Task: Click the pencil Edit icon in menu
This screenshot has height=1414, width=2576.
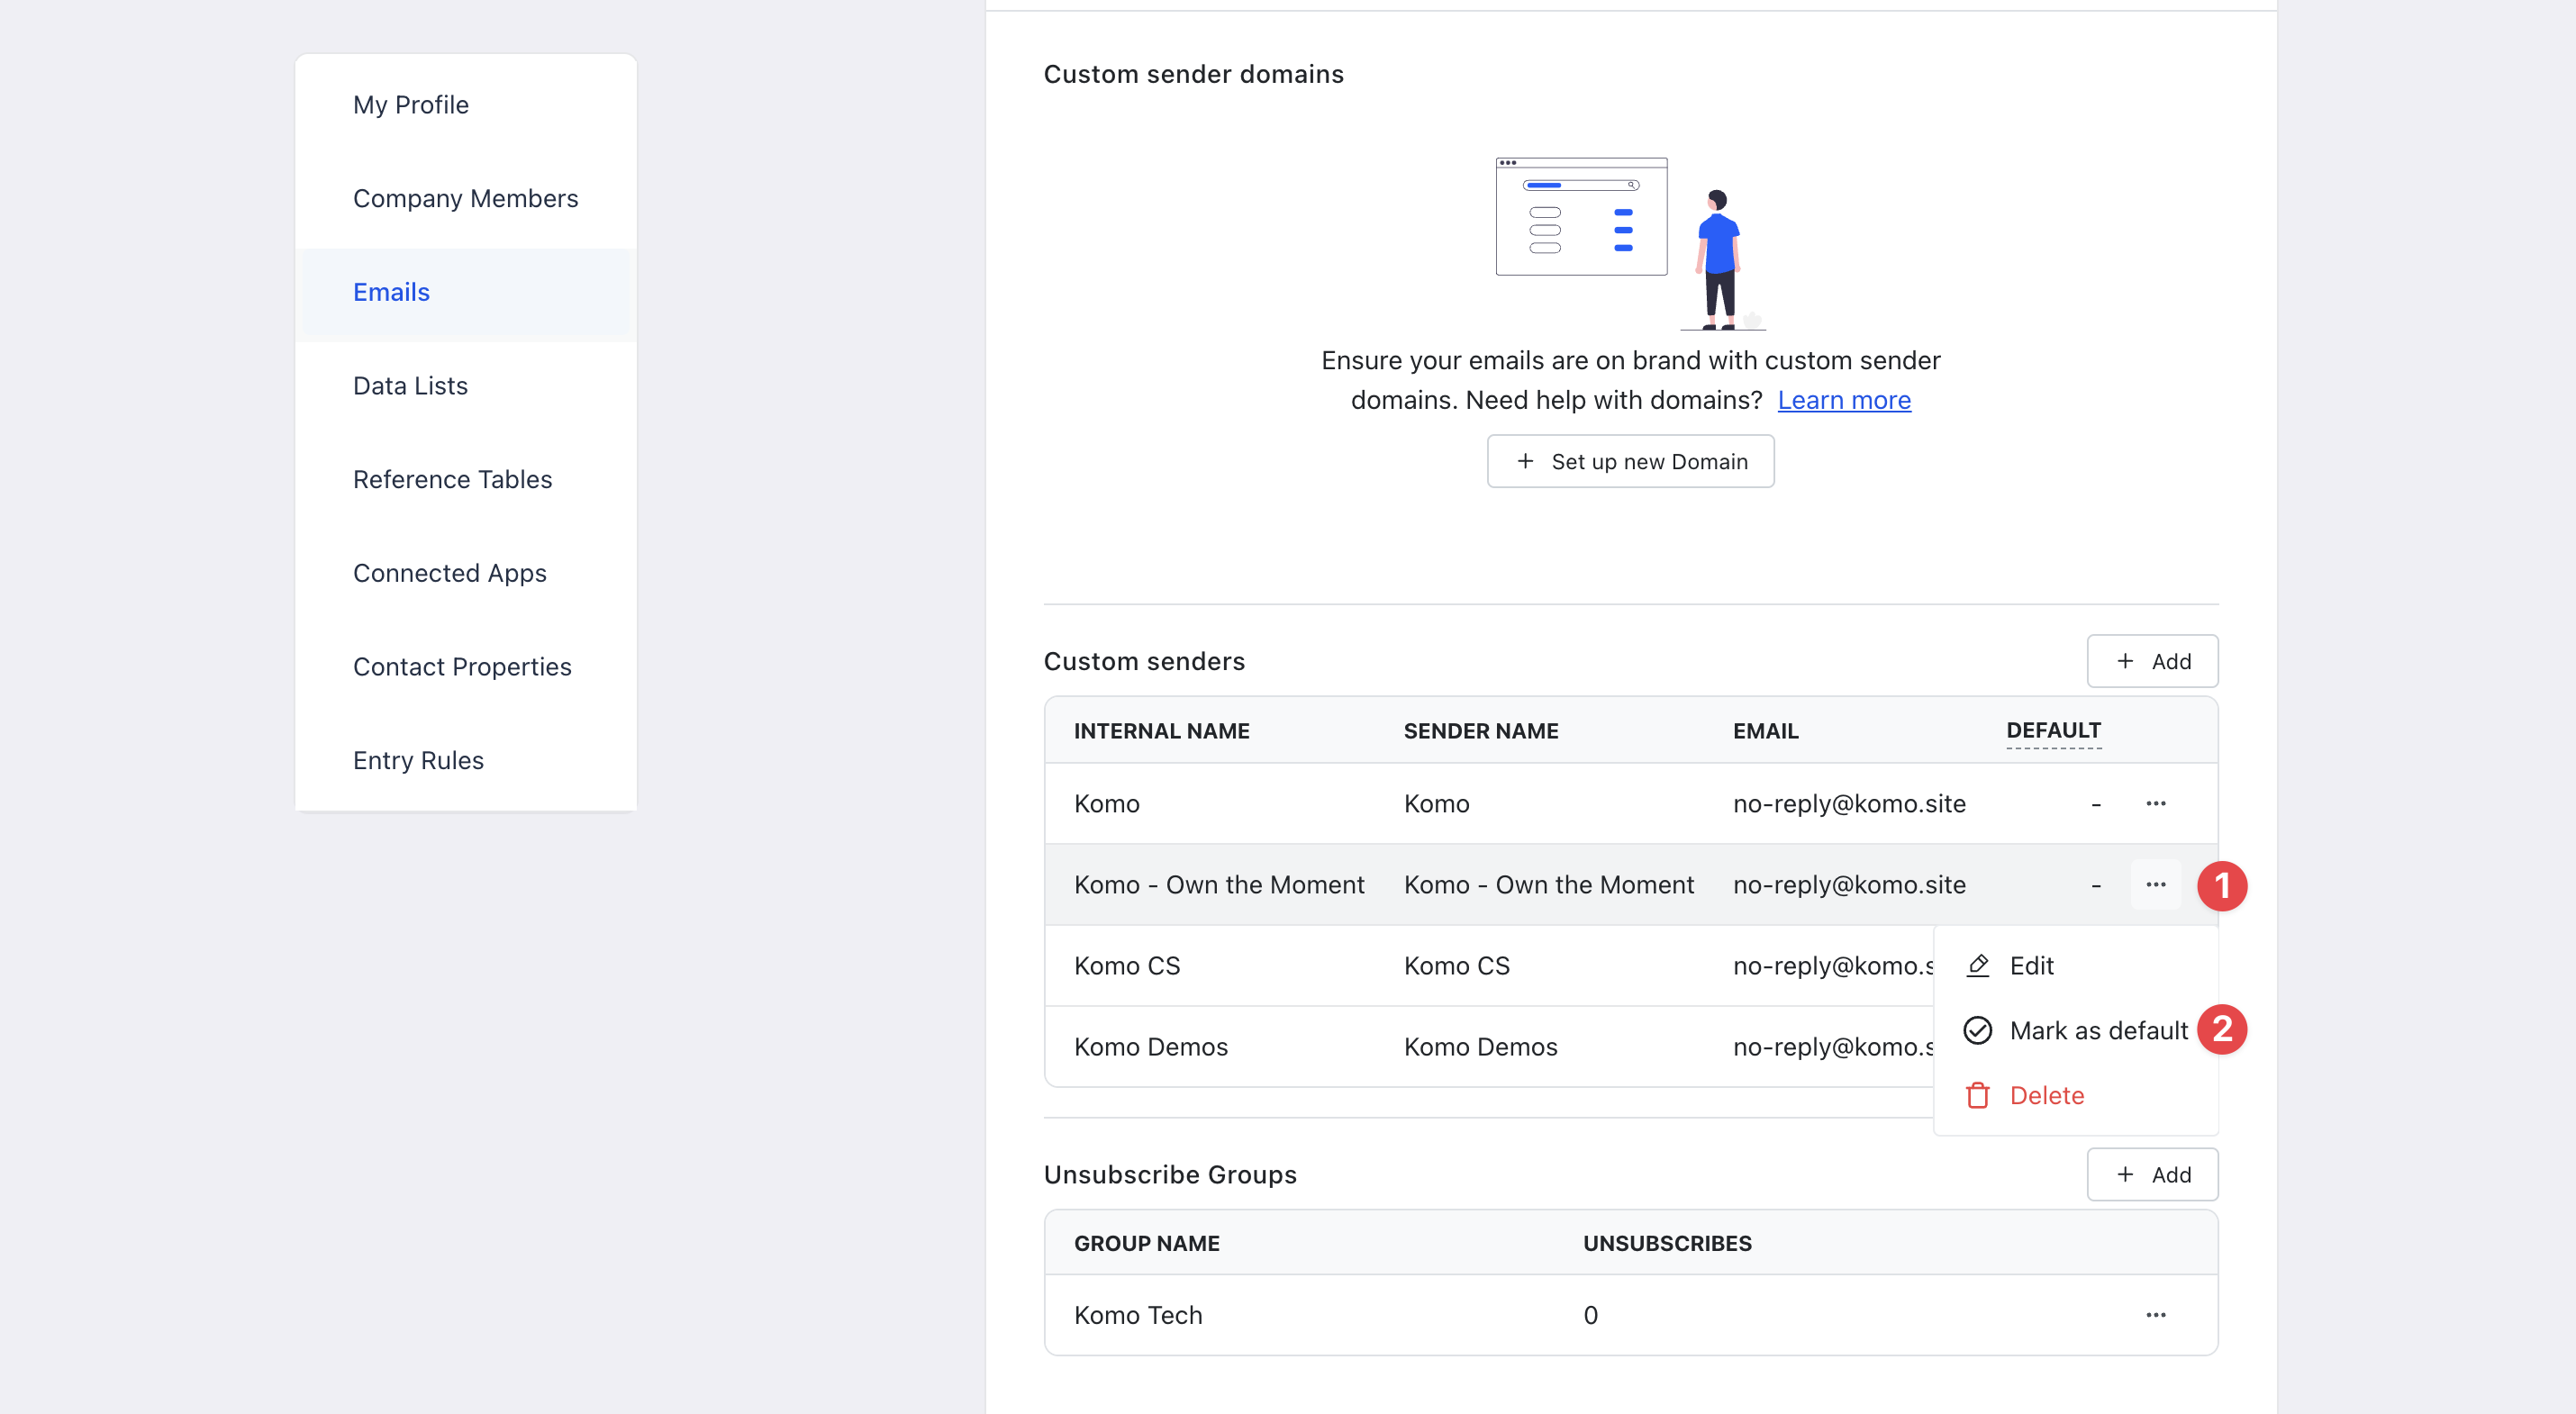Action: [1977, 965]
